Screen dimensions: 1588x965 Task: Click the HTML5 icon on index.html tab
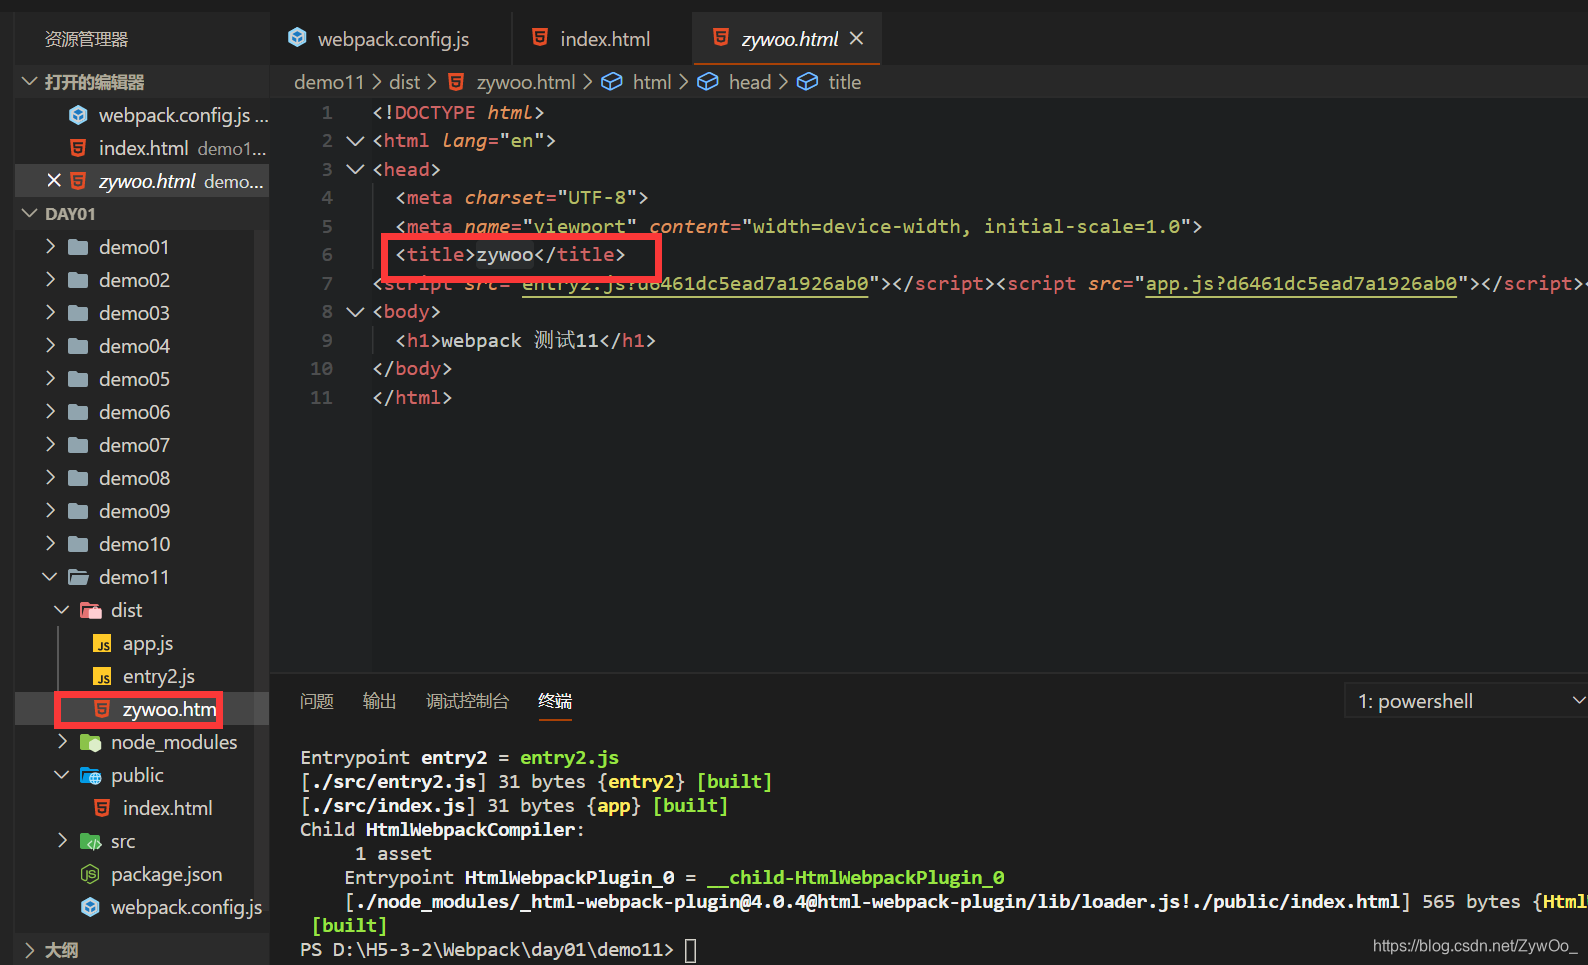pyautogui.click(x=540, y=38)
